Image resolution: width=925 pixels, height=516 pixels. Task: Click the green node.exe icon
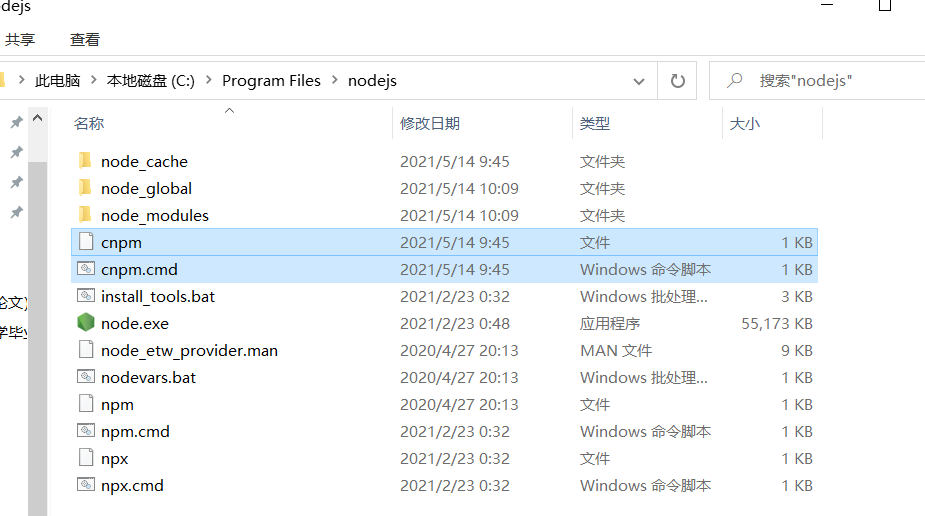pos(86,323)
